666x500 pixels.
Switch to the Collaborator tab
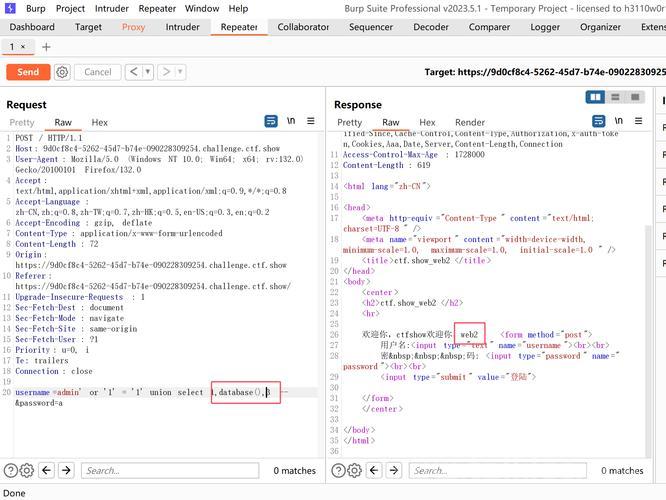click(x=303, y=27)
